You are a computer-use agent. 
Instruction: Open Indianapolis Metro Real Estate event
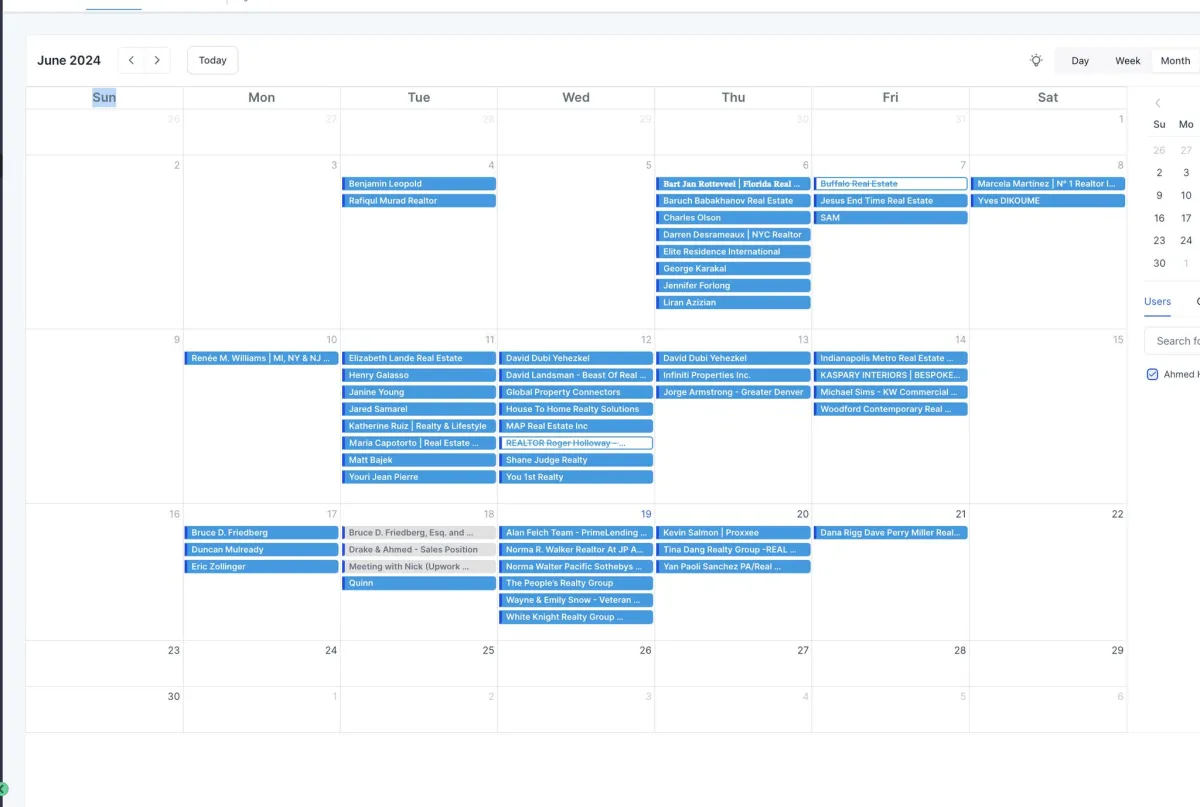[x=890, y=358]
